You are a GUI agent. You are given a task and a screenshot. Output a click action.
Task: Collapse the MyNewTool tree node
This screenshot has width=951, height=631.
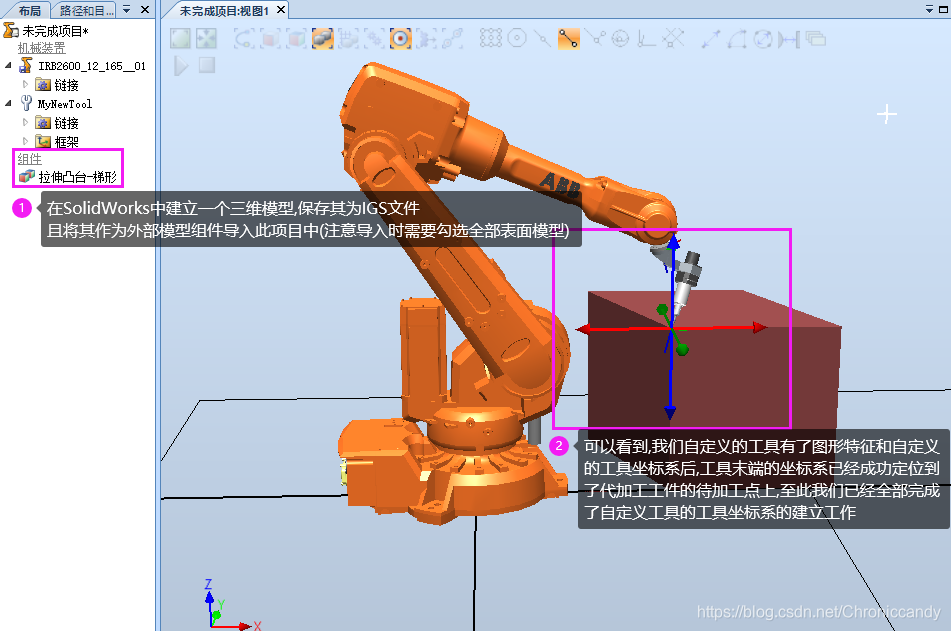(x=8, y=102)
